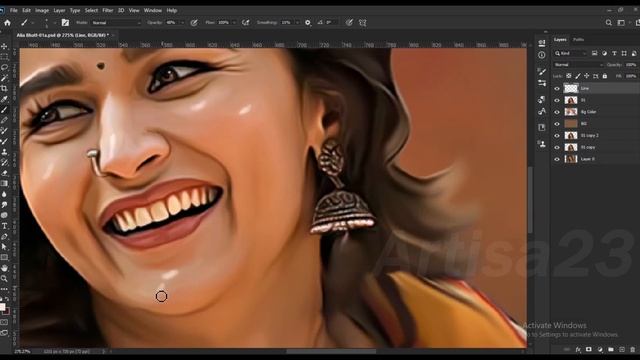
Task: Filter layers by type layers icon
Action: (x=614, y=53)
